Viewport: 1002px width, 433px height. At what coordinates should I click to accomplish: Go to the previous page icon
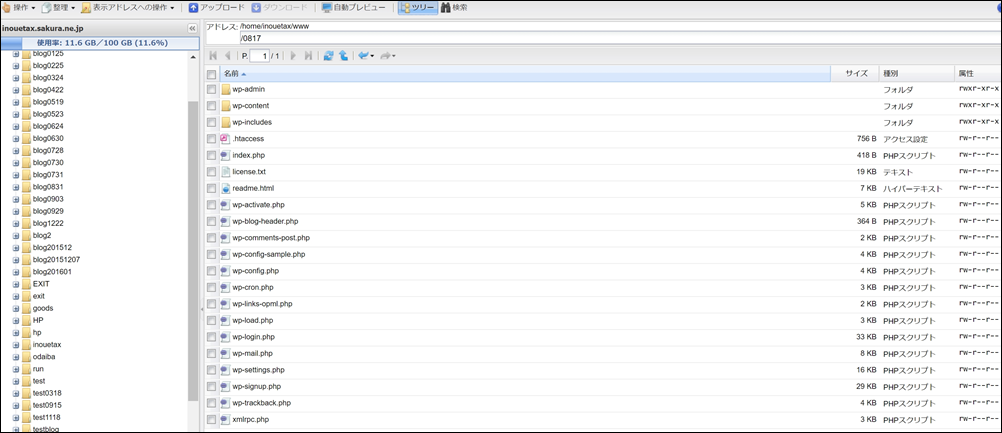228,56
